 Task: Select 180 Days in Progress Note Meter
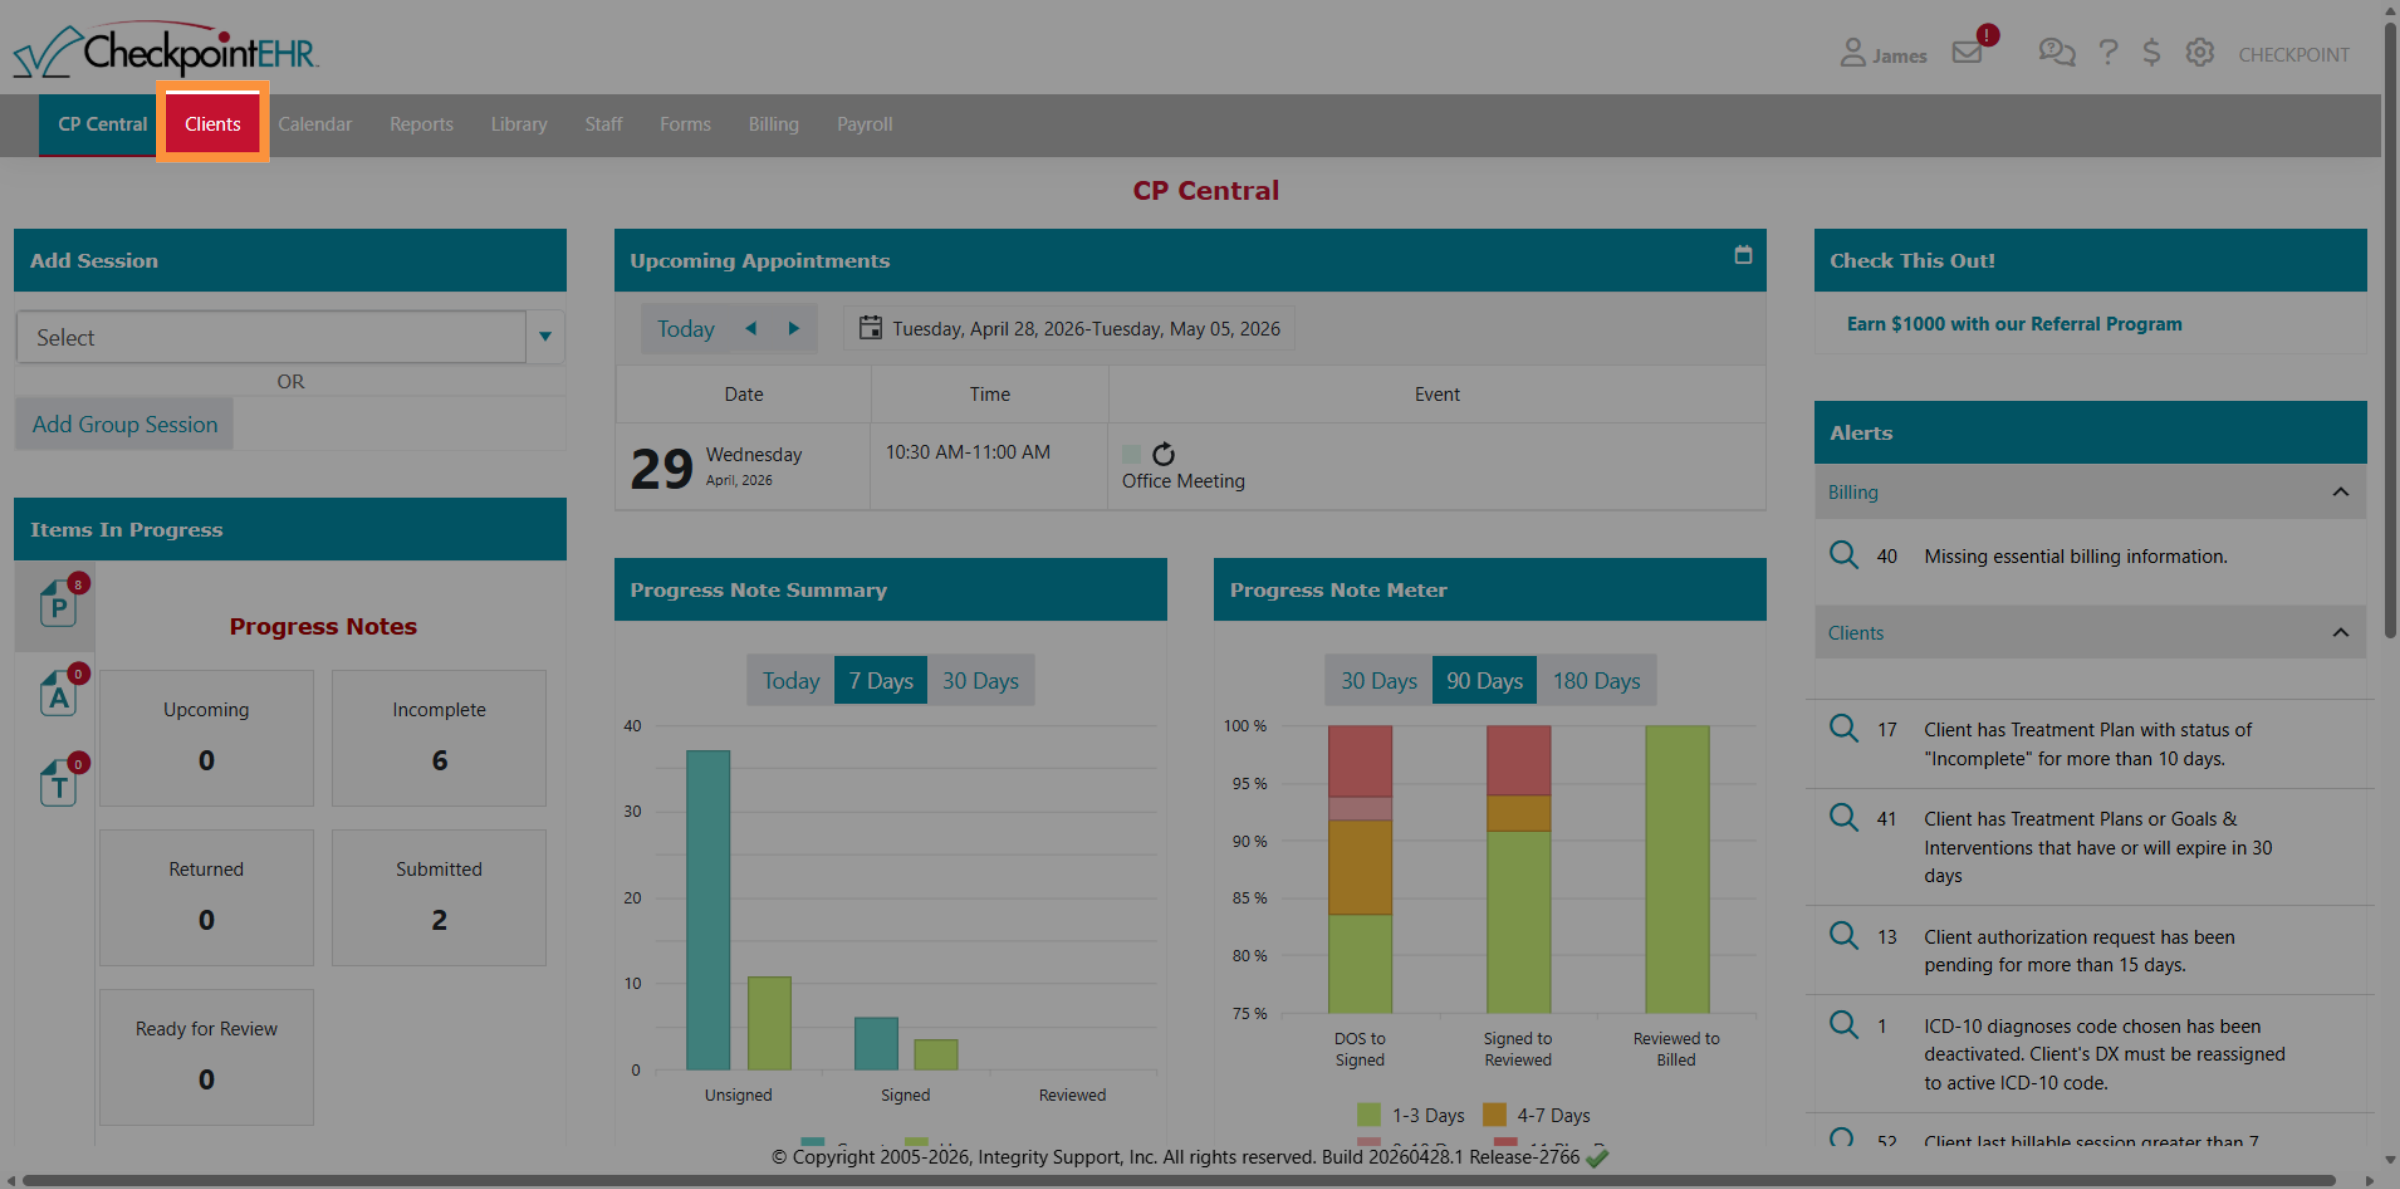(x=1596, y=680)
